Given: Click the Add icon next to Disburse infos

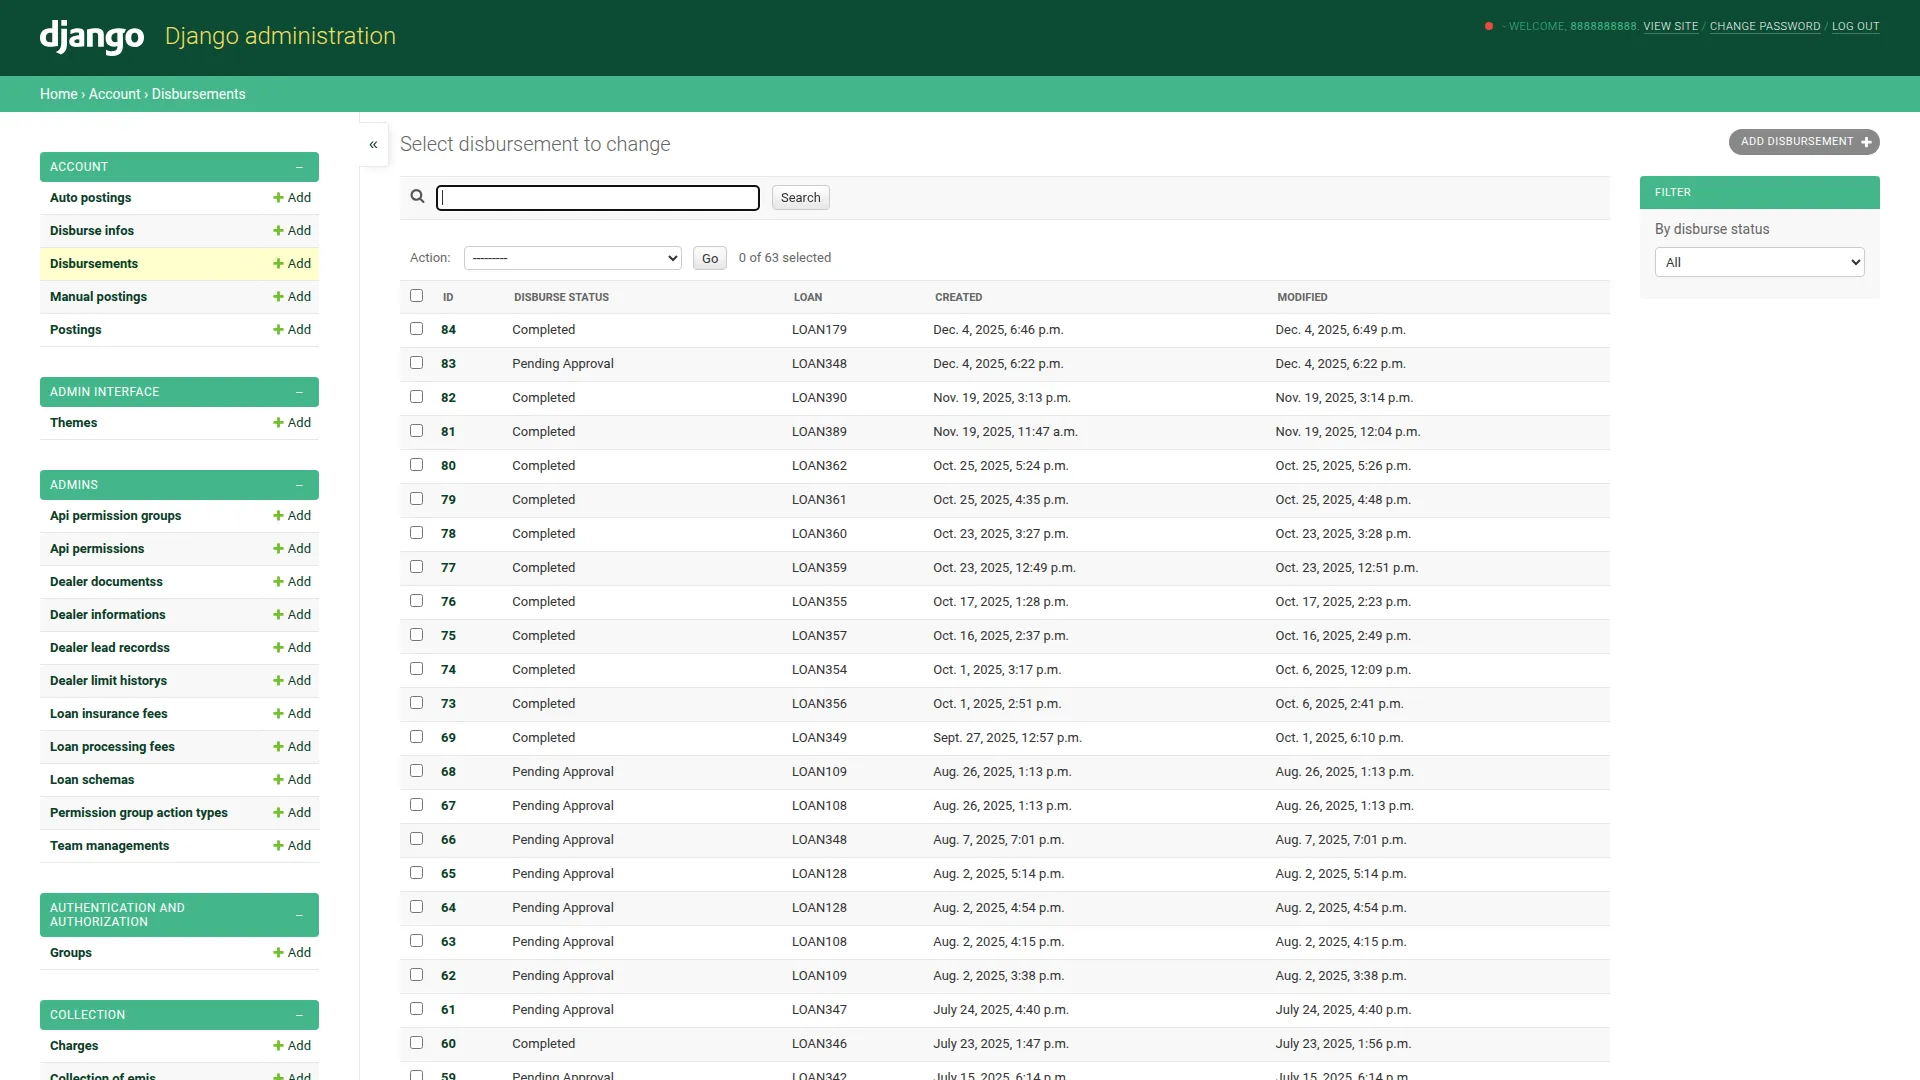Looking at the screenshot, I should coord(291,231).
